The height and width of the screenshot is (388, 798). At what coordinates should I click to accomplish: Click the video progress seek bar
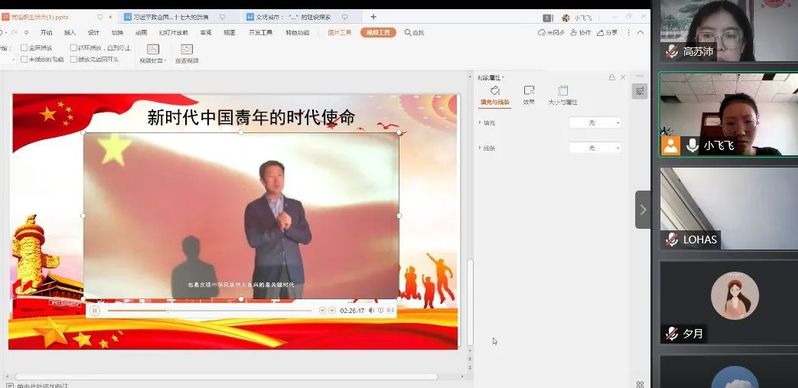210,311
